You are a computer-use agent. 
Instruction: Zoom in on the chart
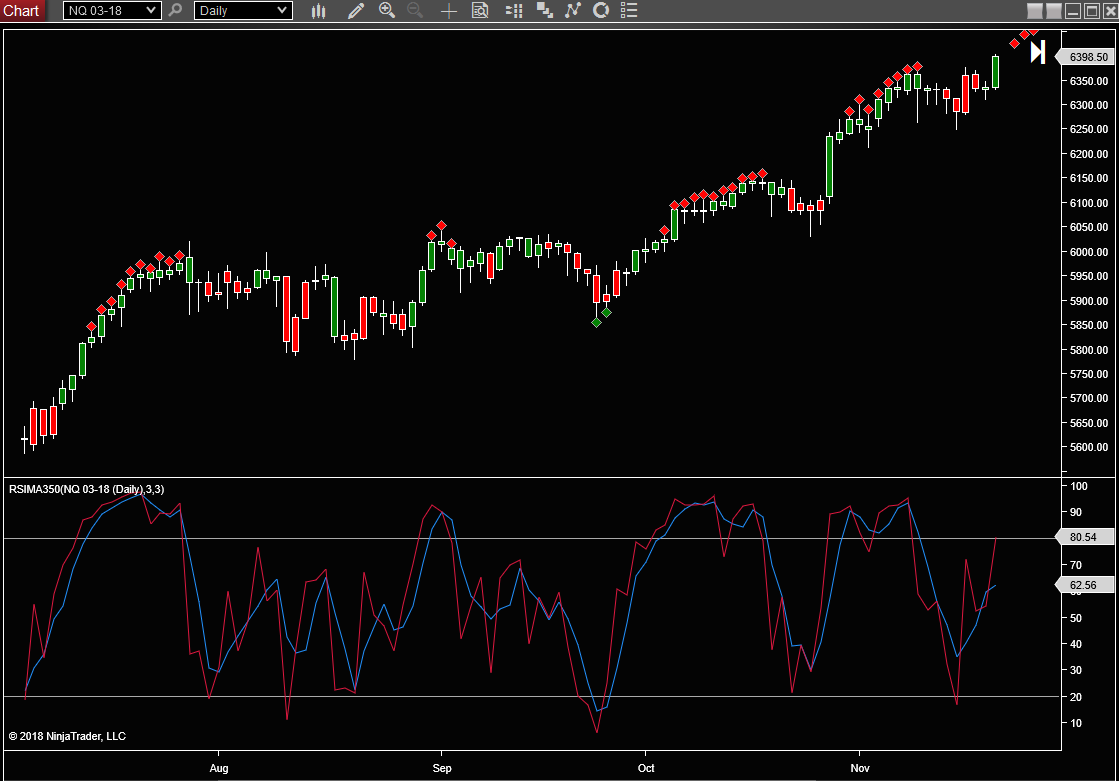tap(387, 10)
